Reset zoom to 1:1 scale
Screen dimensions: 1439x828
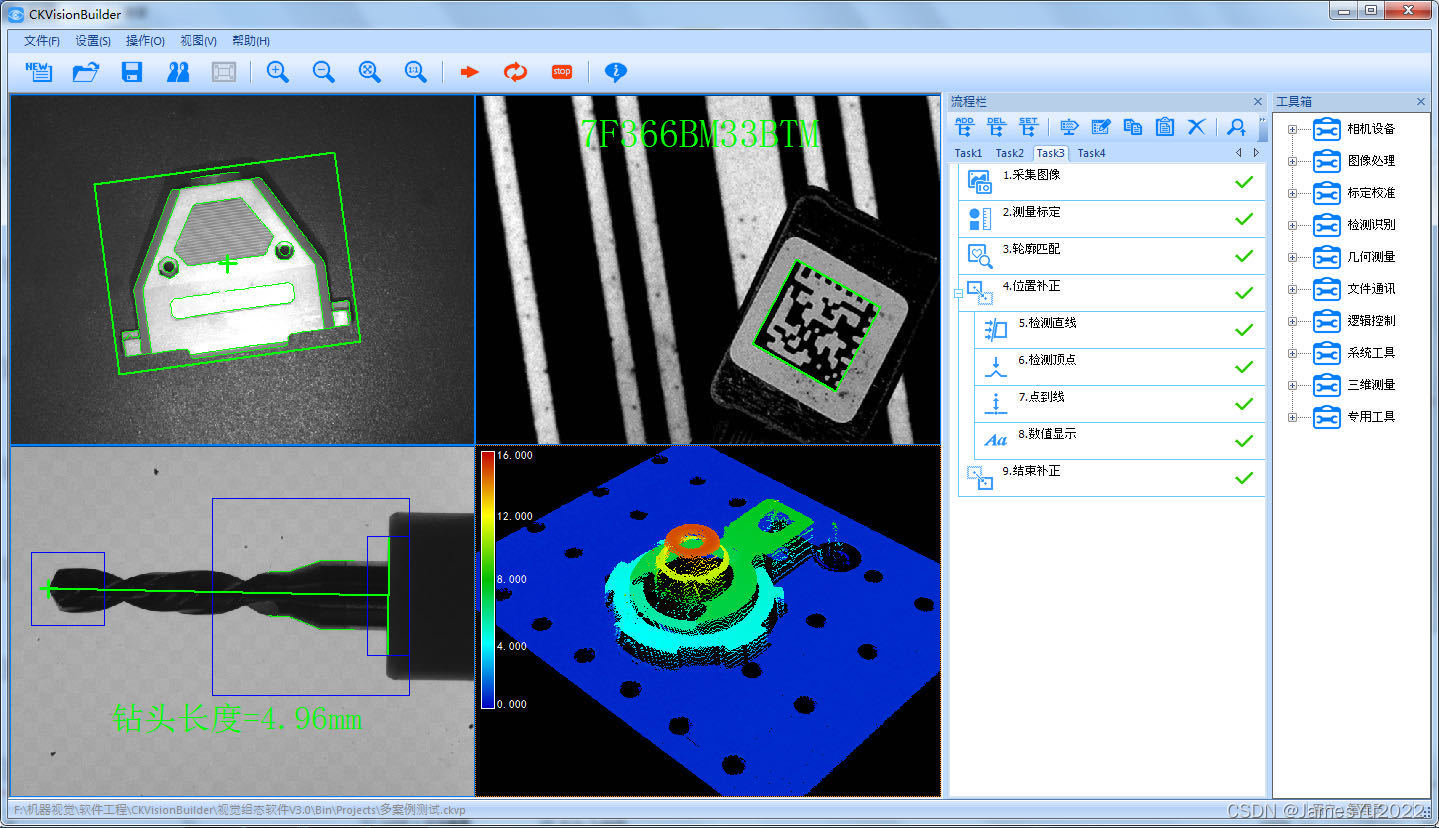[x=415, y=72]
